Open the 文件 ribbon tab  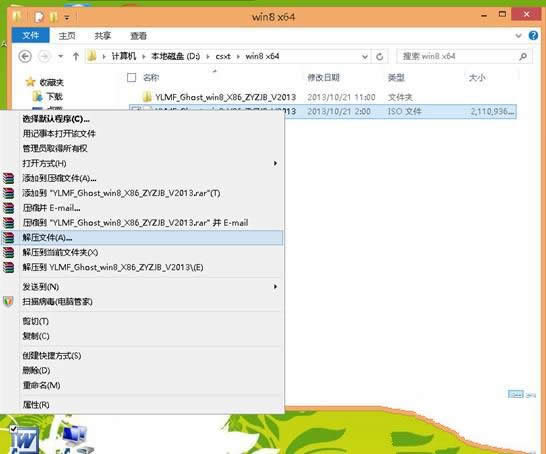30,35
